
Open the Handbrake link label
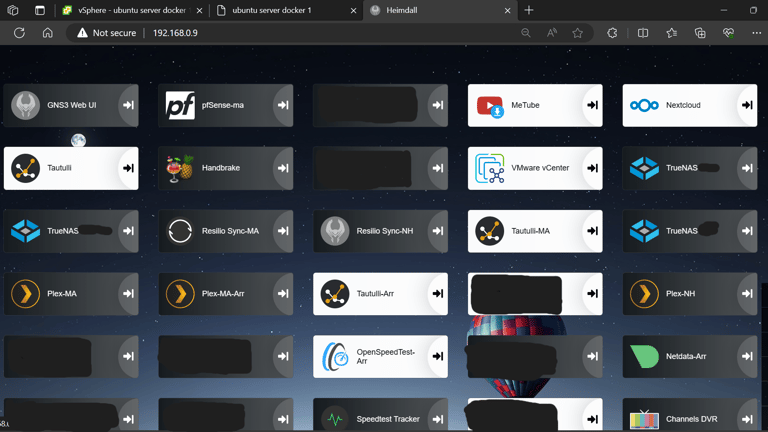point(221,168)
